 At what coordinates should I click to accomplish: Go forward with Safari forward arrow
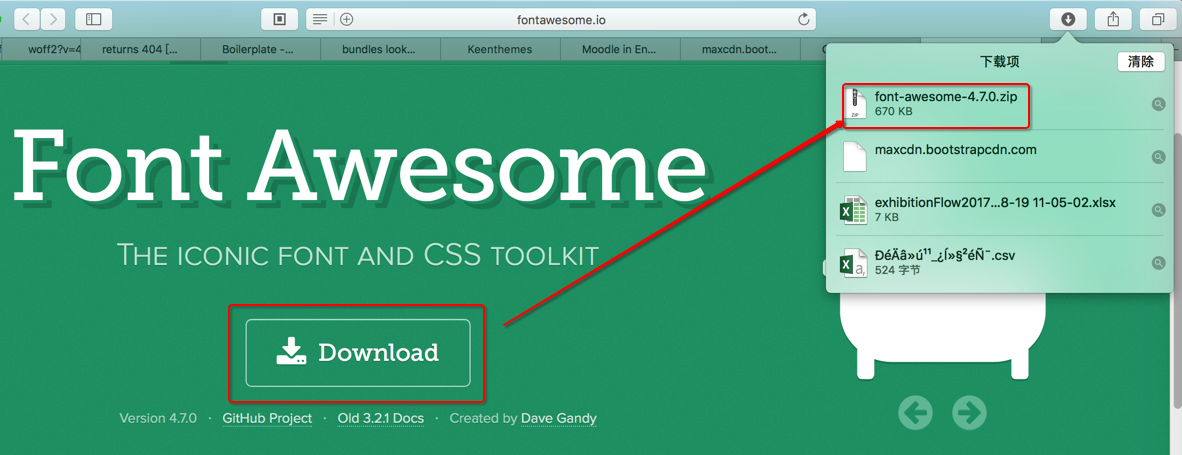coord(53,19)
